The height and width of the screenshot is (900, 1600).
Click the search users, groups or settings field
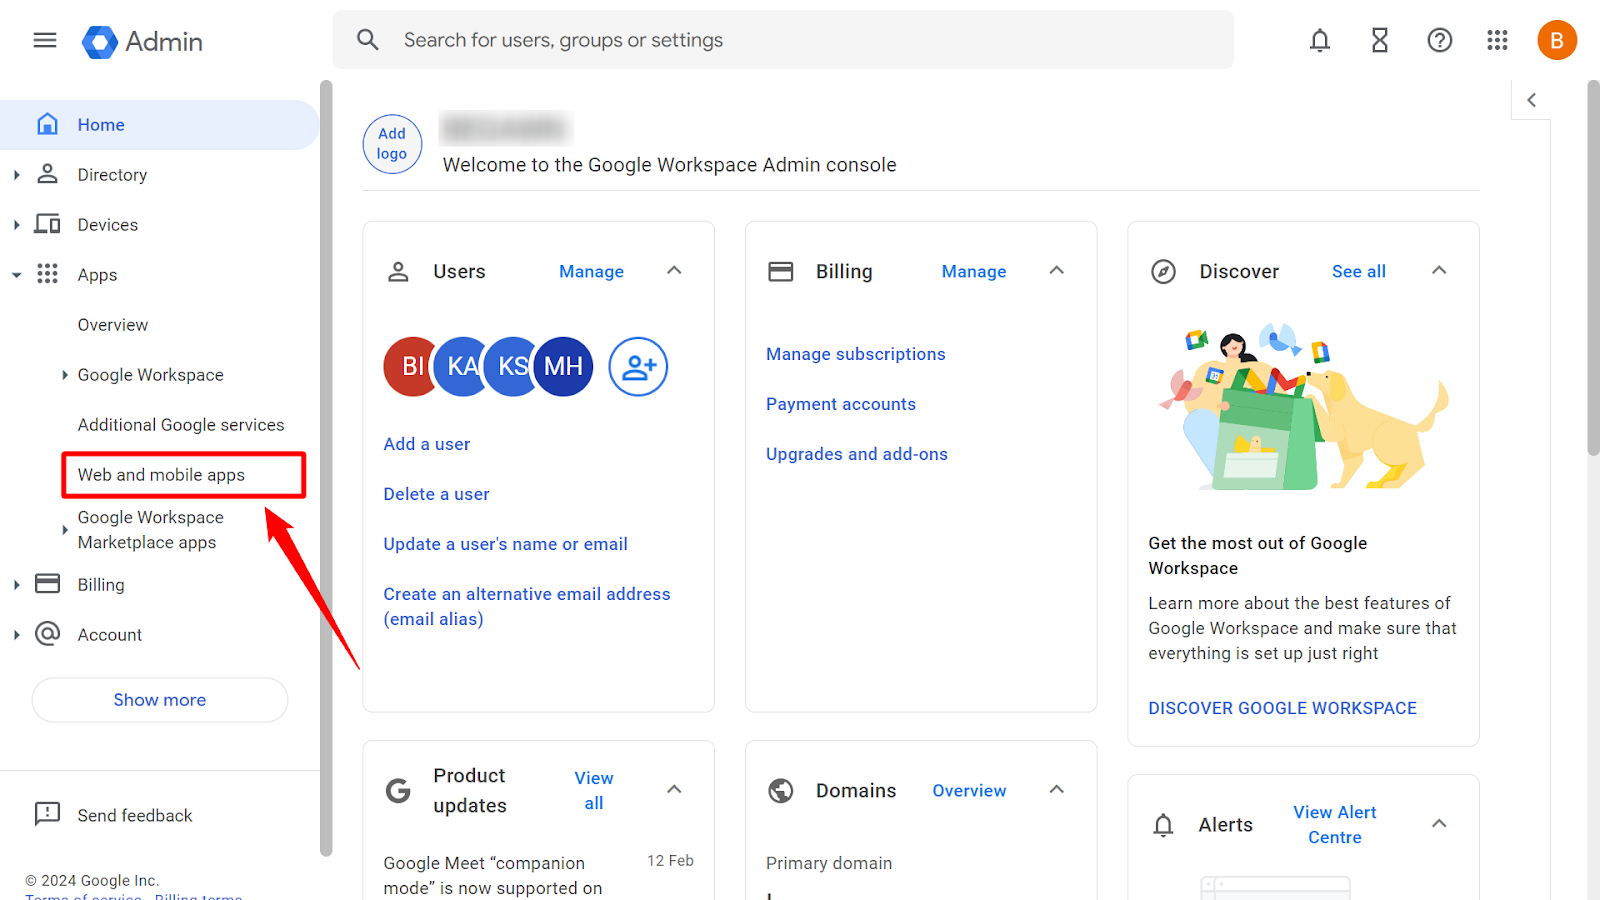coord(783,40)
